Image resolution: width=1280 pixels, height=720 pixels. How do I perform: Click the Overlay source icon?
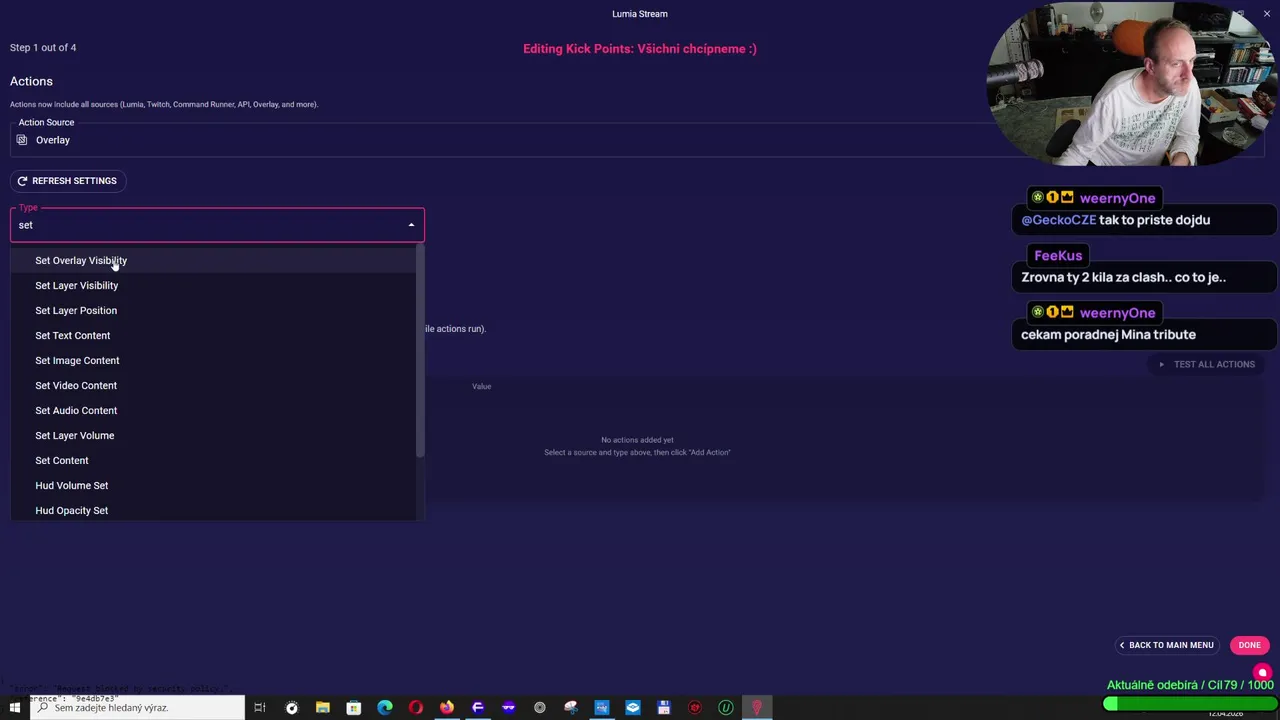point(22,140)
